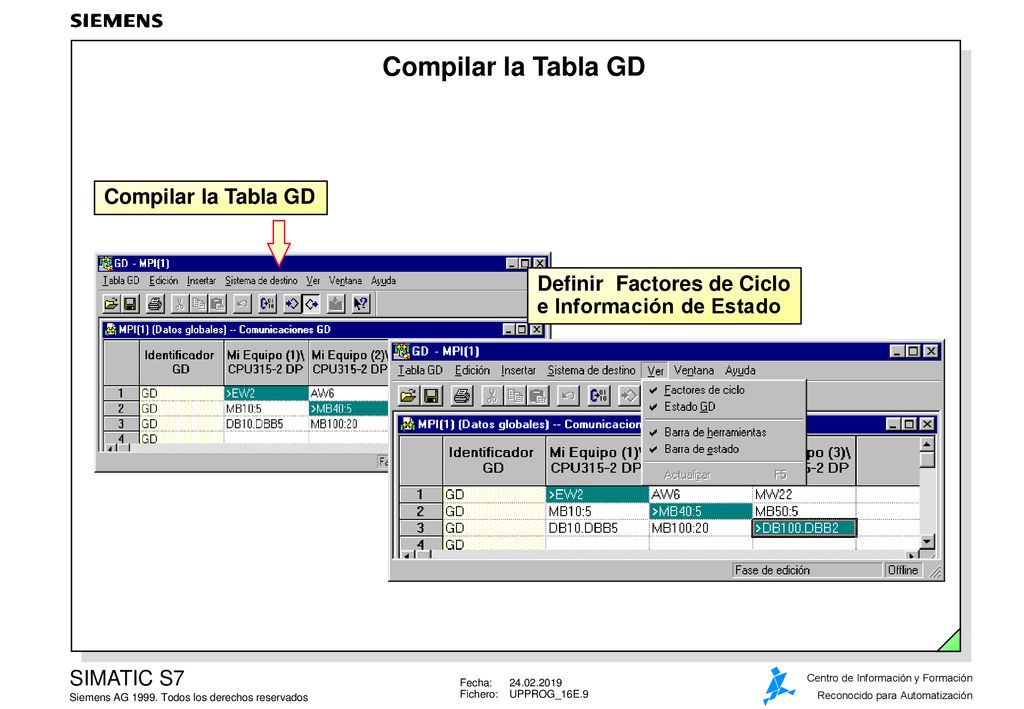Viewport: 1024px width, 709px height.
Task: Click the Compile icon in the back window toolbar
Action: point(267,304)
